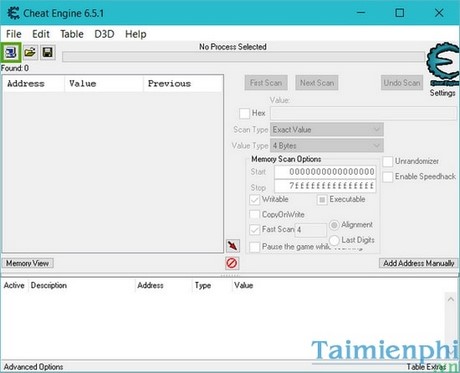Click the Value column header in results
Image resolution: width=460 pixels, height=373 pixels.
click(104, 84)
